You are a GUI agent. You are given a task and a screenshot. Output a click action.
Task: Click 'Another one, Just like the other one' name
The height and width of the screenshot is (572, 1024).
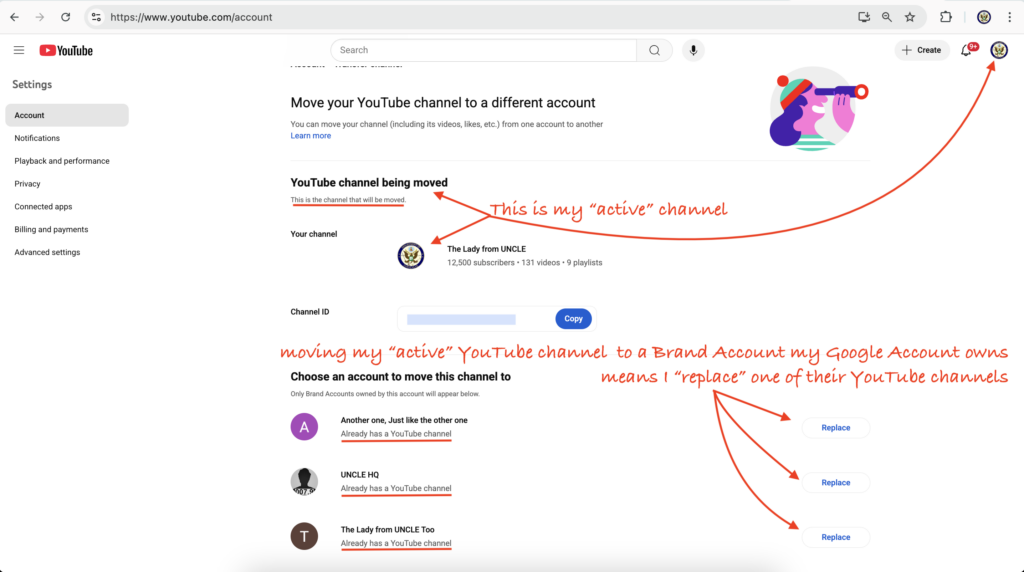pos(404,421)
